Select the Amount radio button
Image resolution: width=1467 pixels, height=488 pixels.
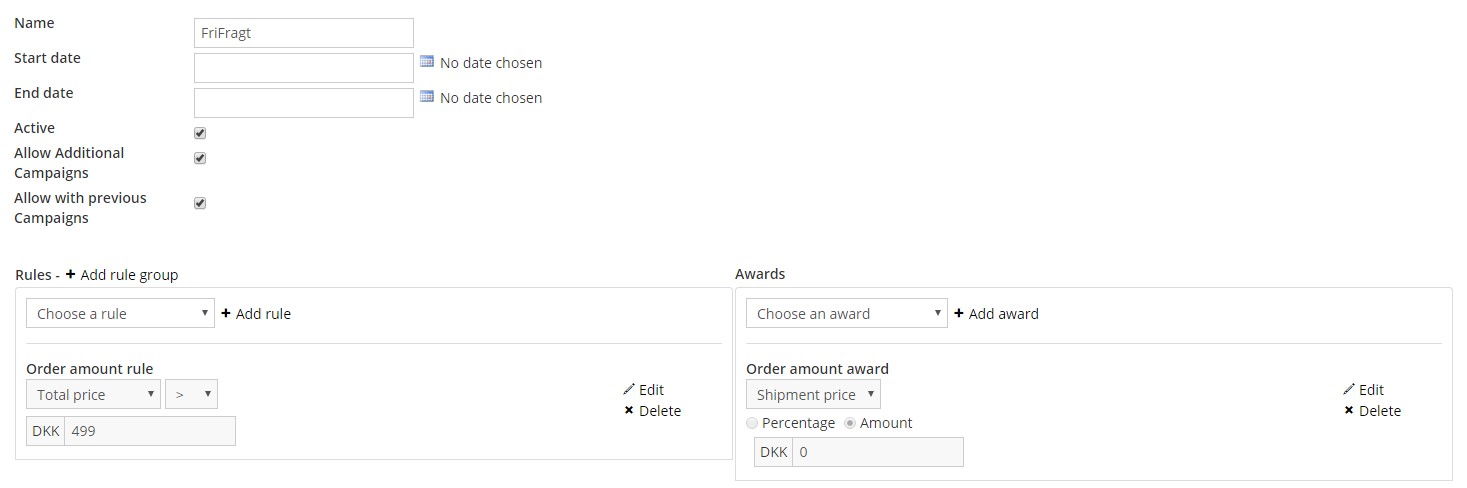[x=850, y=423]
